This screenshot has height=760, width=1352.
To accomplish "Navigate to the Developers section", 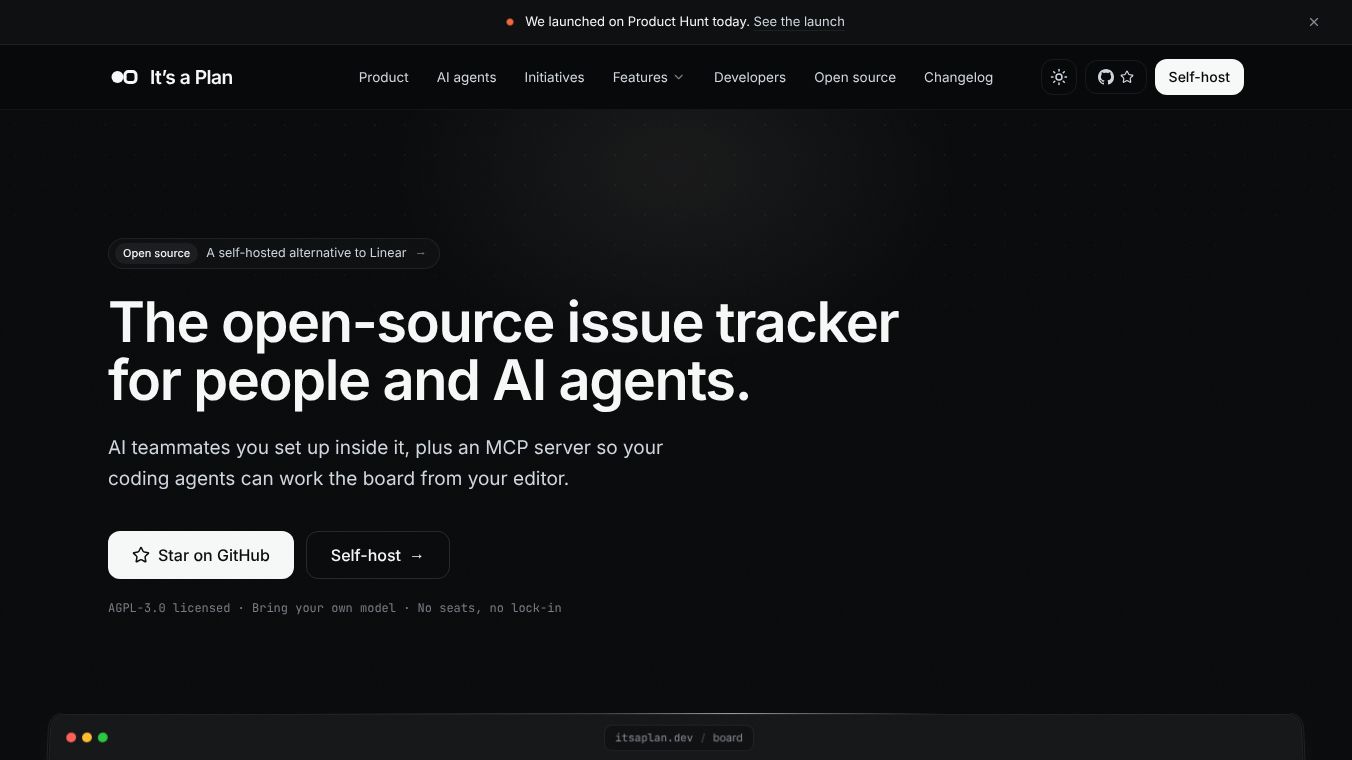I will pyautogui.click(x=750, y=77).
